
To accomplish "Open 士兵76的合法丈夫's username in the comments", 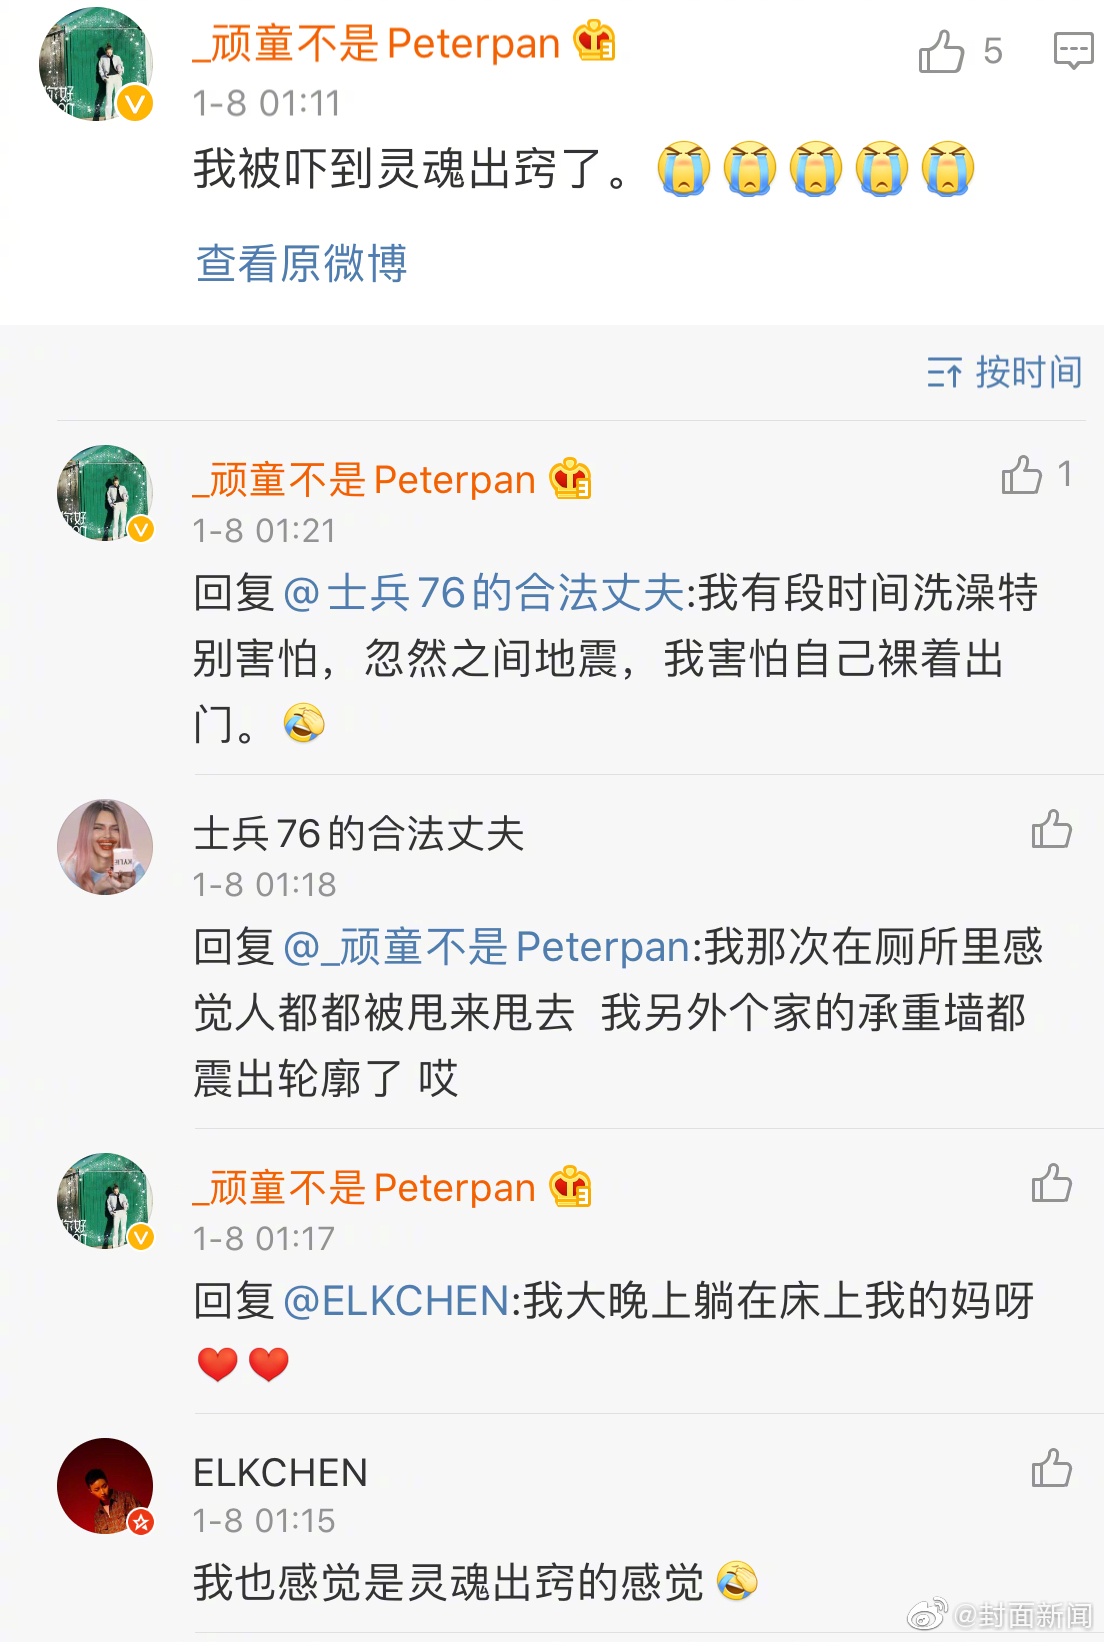I will (359, 833).
